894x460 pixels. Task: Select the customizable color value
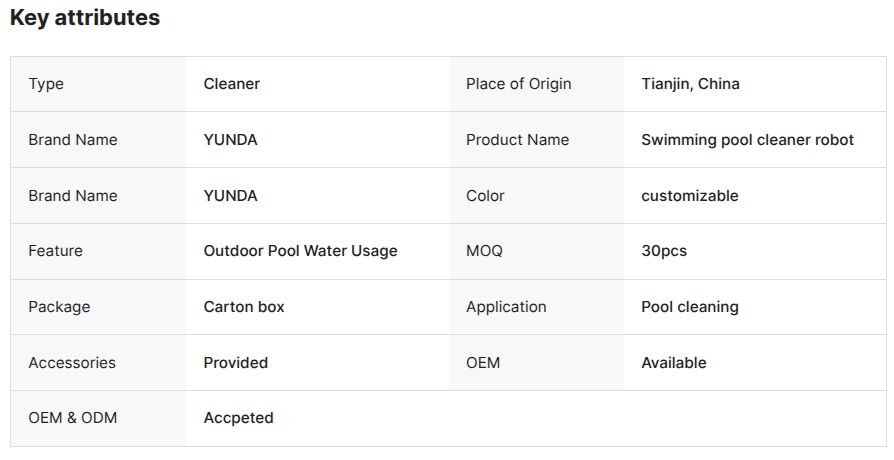(690, 196)
